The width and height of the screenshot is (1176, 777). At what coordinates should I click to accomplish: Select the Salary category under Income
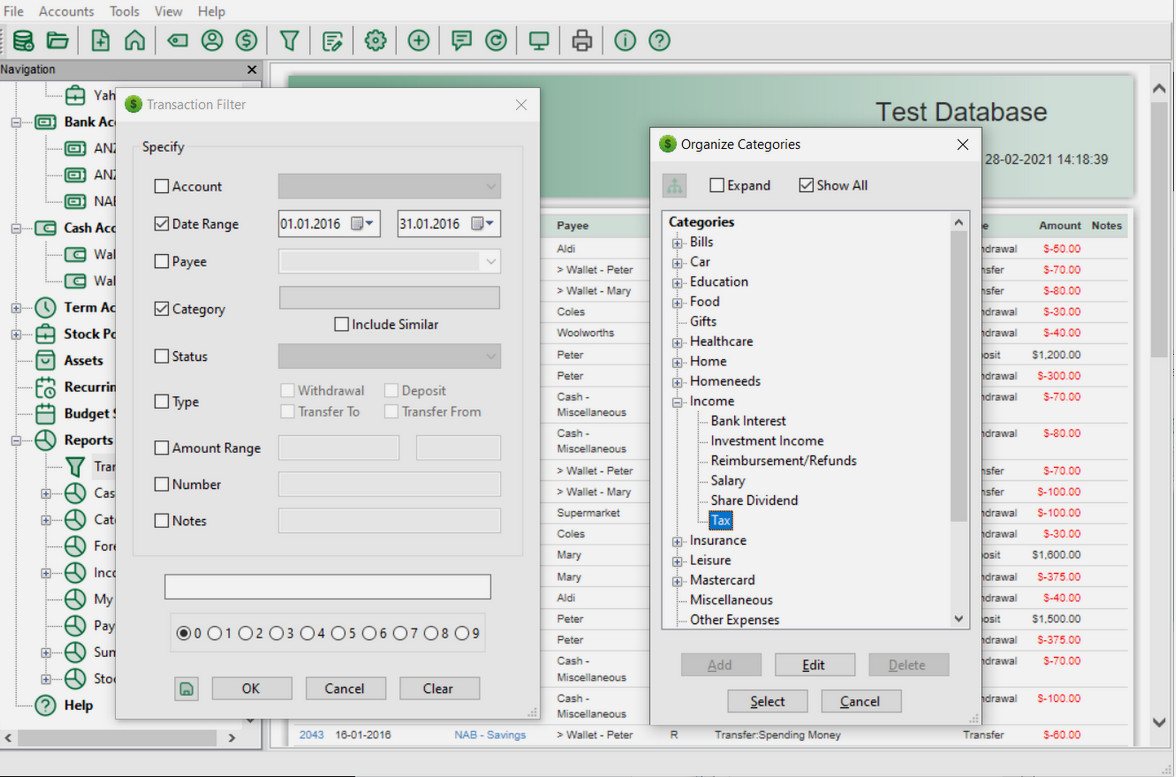[728, 481]
